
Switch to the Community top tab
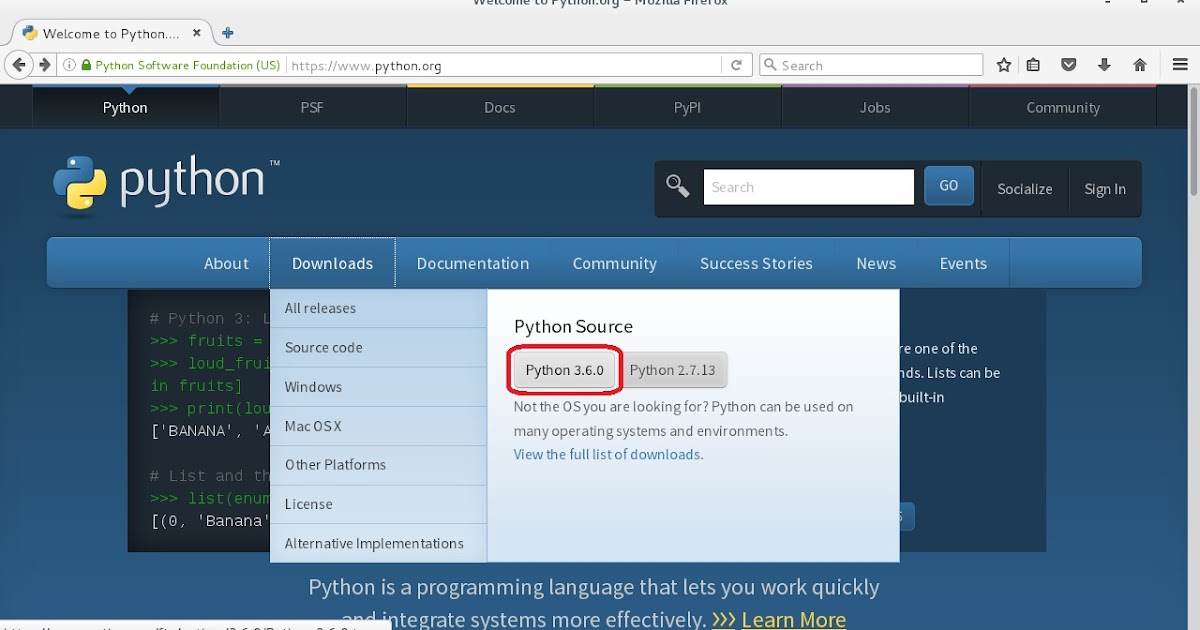1062,107
